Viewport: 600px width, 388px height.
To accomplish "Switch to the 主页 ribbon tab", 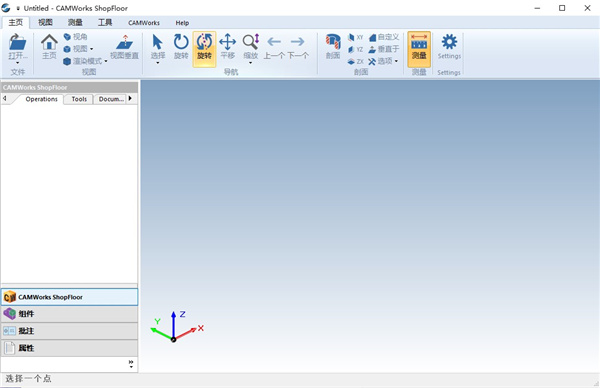I will (16, 23).
